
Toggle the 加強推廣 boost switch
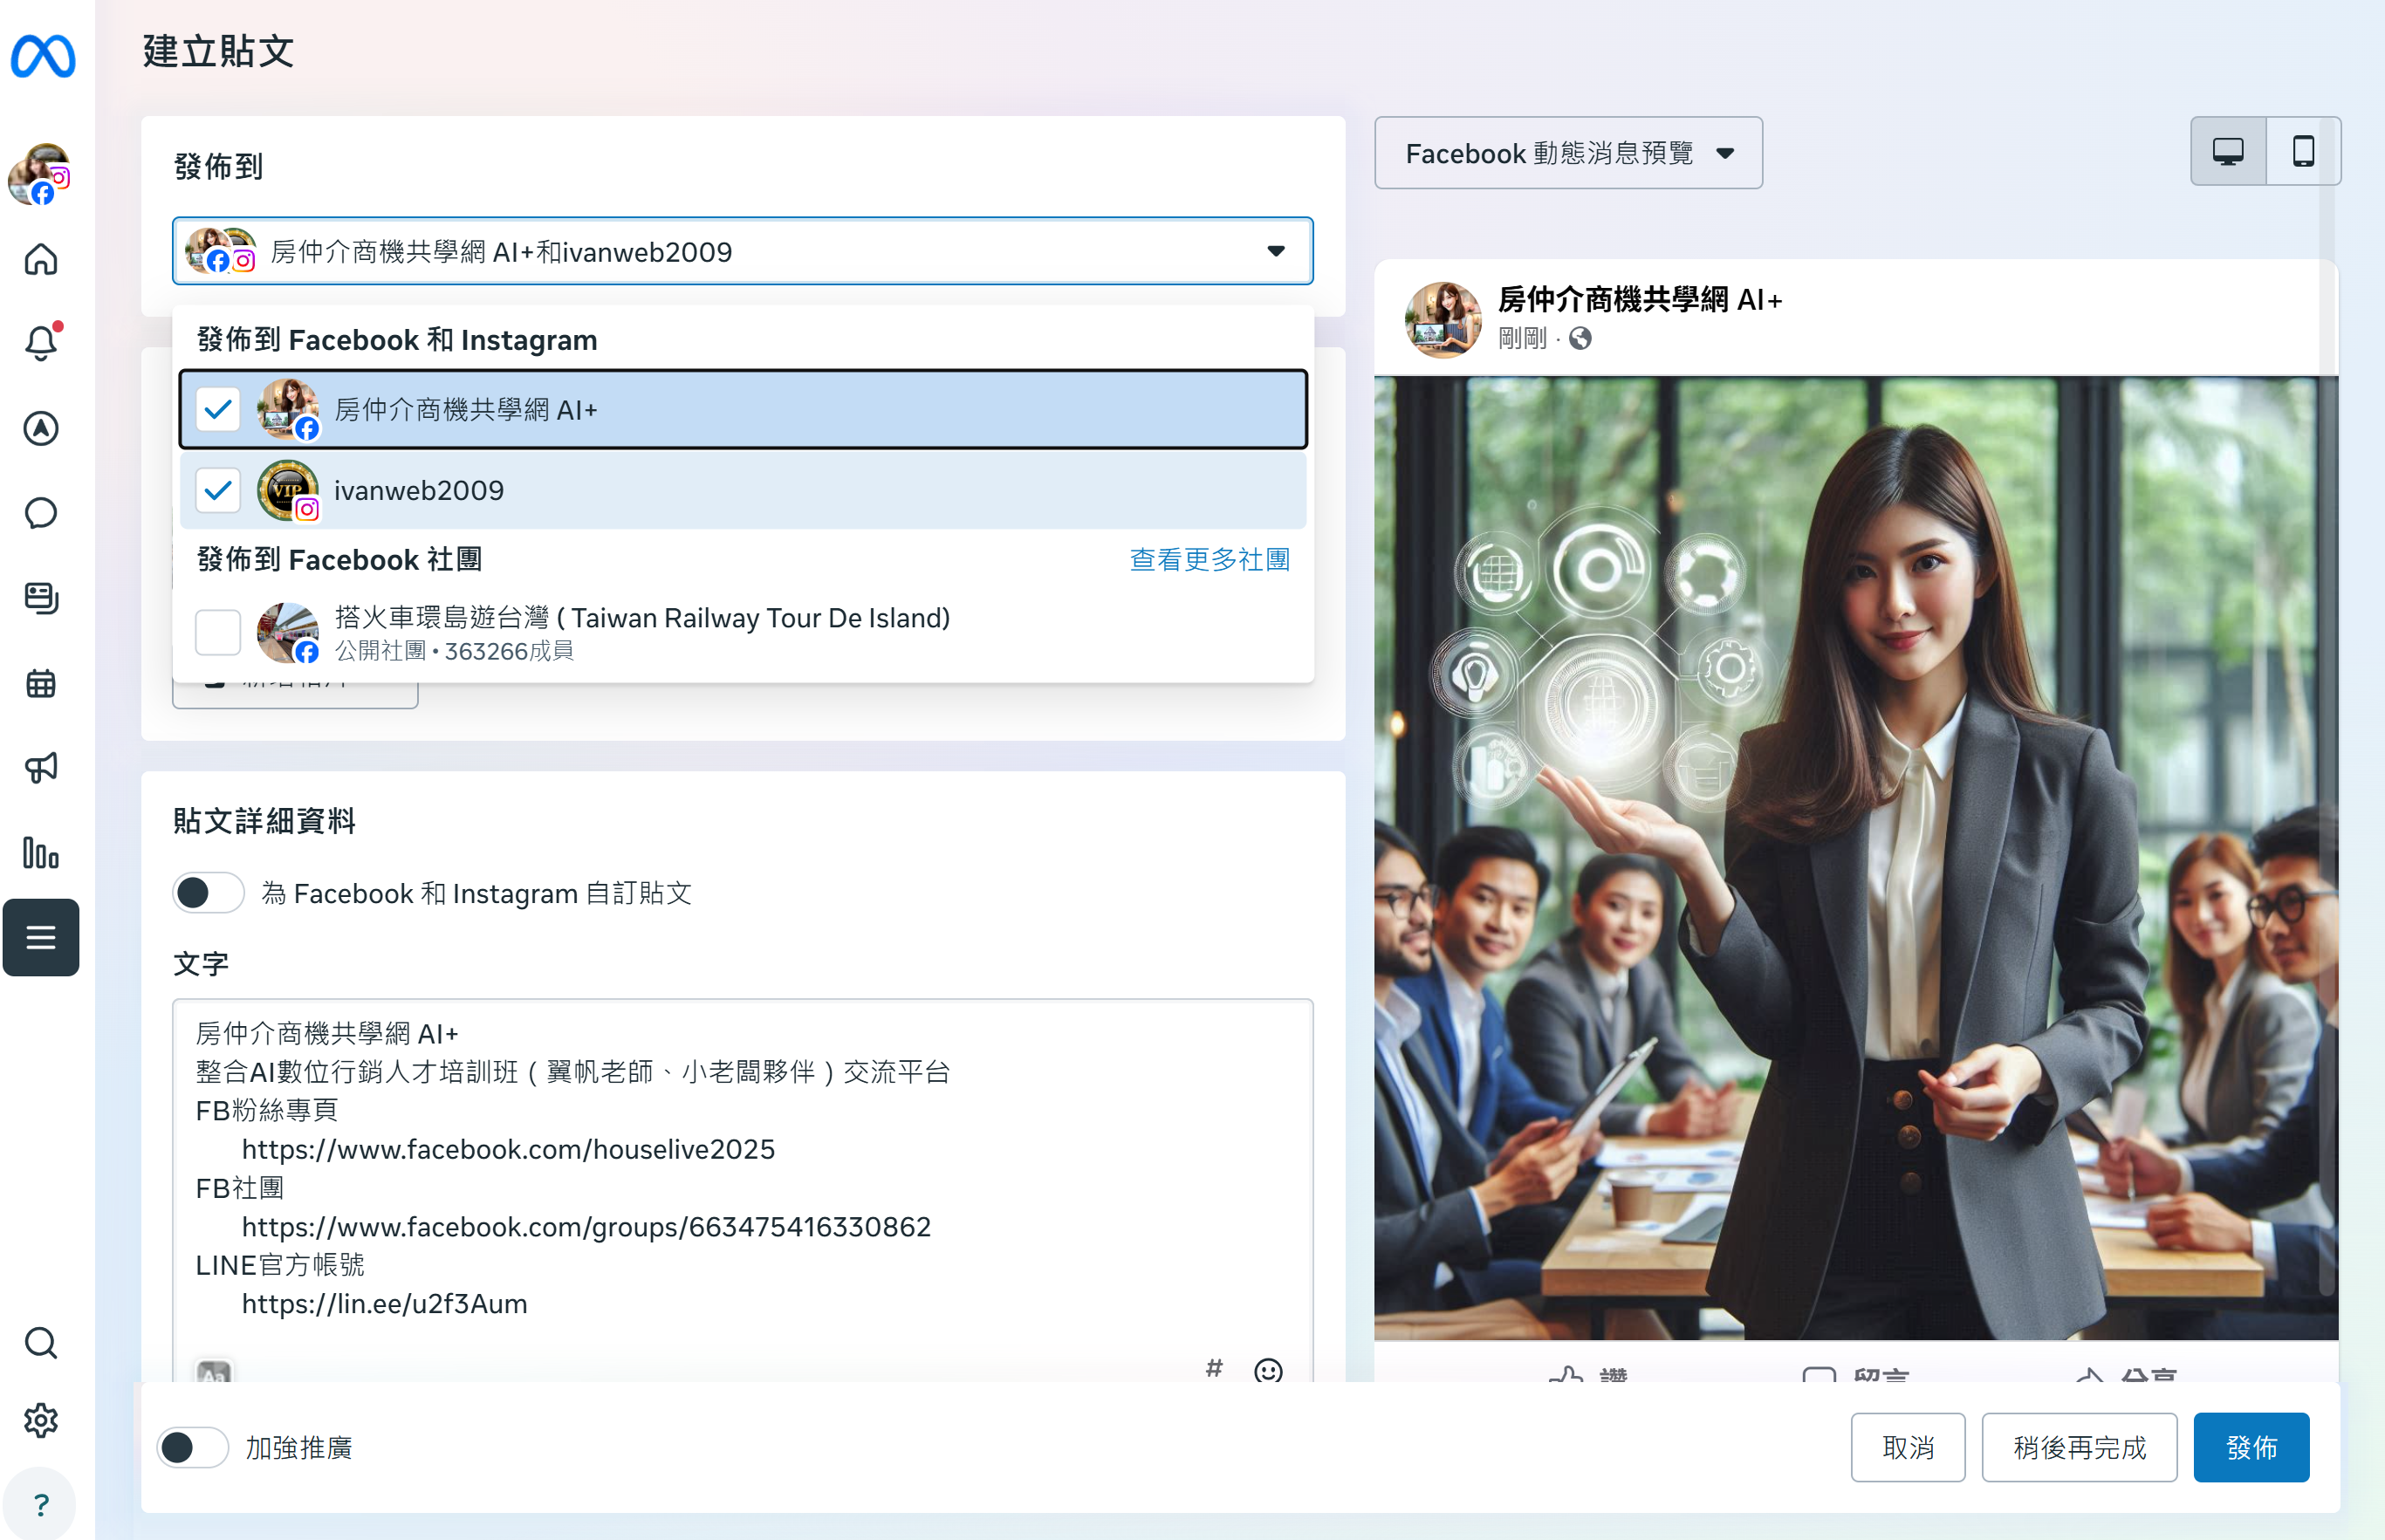point(193,1447)
